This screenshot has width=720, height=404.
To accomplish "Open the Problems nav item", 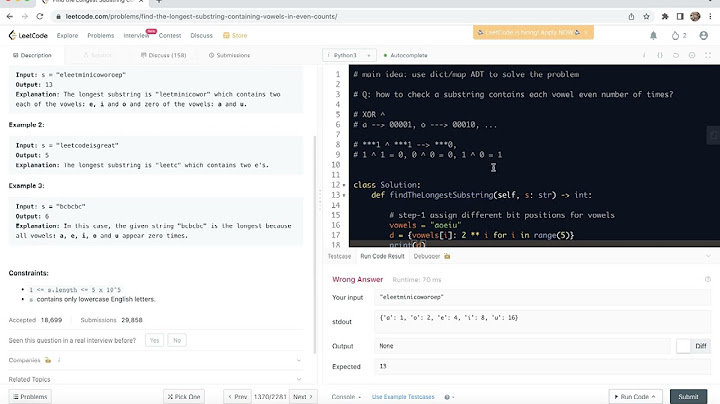I will [x=101, y=35].
